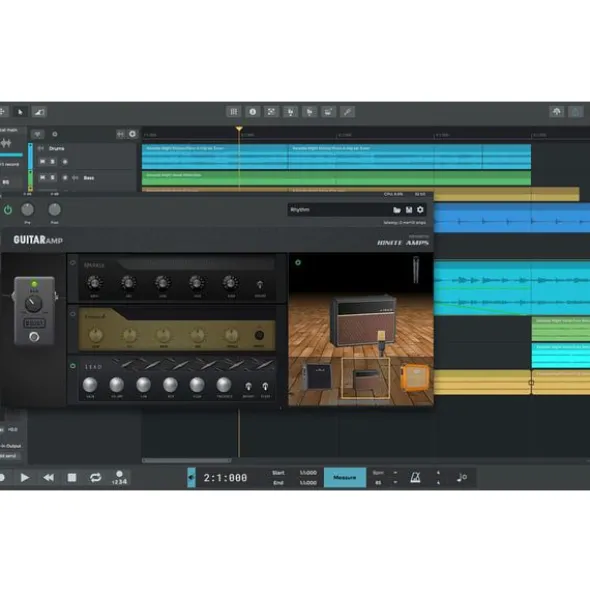Click the horizontal timeline scrollbar

[x=187, y=460]
